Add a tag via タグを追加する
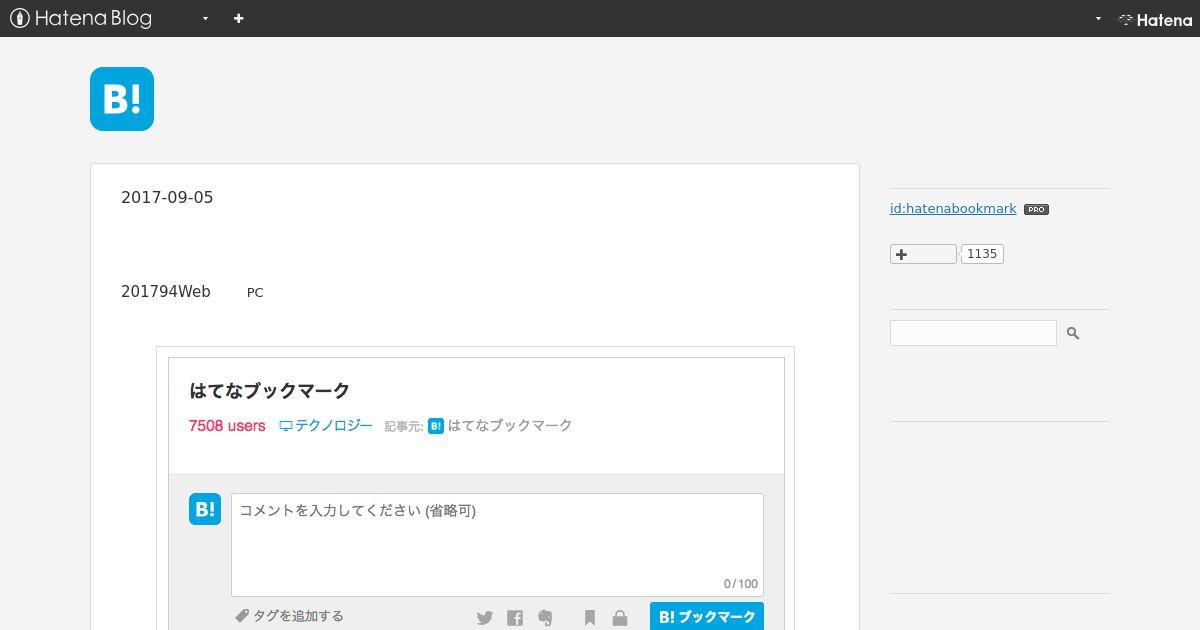This screenshot has width=1200, height=630. click(x=289, y=616)
